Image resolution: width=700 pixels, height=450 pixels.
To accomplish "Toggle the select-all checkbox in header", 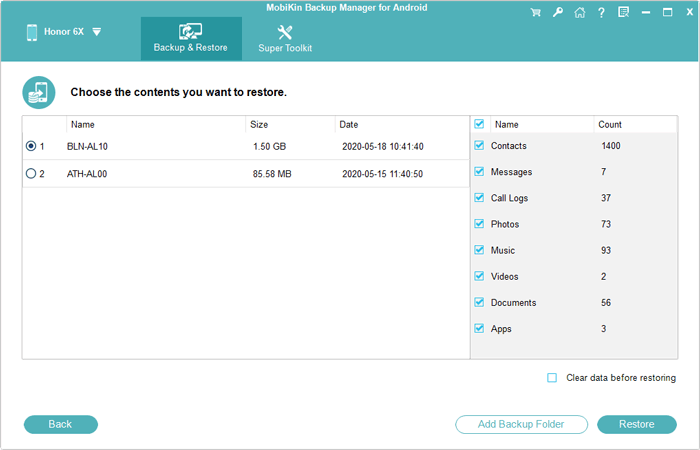I will (x=480, y=125).
